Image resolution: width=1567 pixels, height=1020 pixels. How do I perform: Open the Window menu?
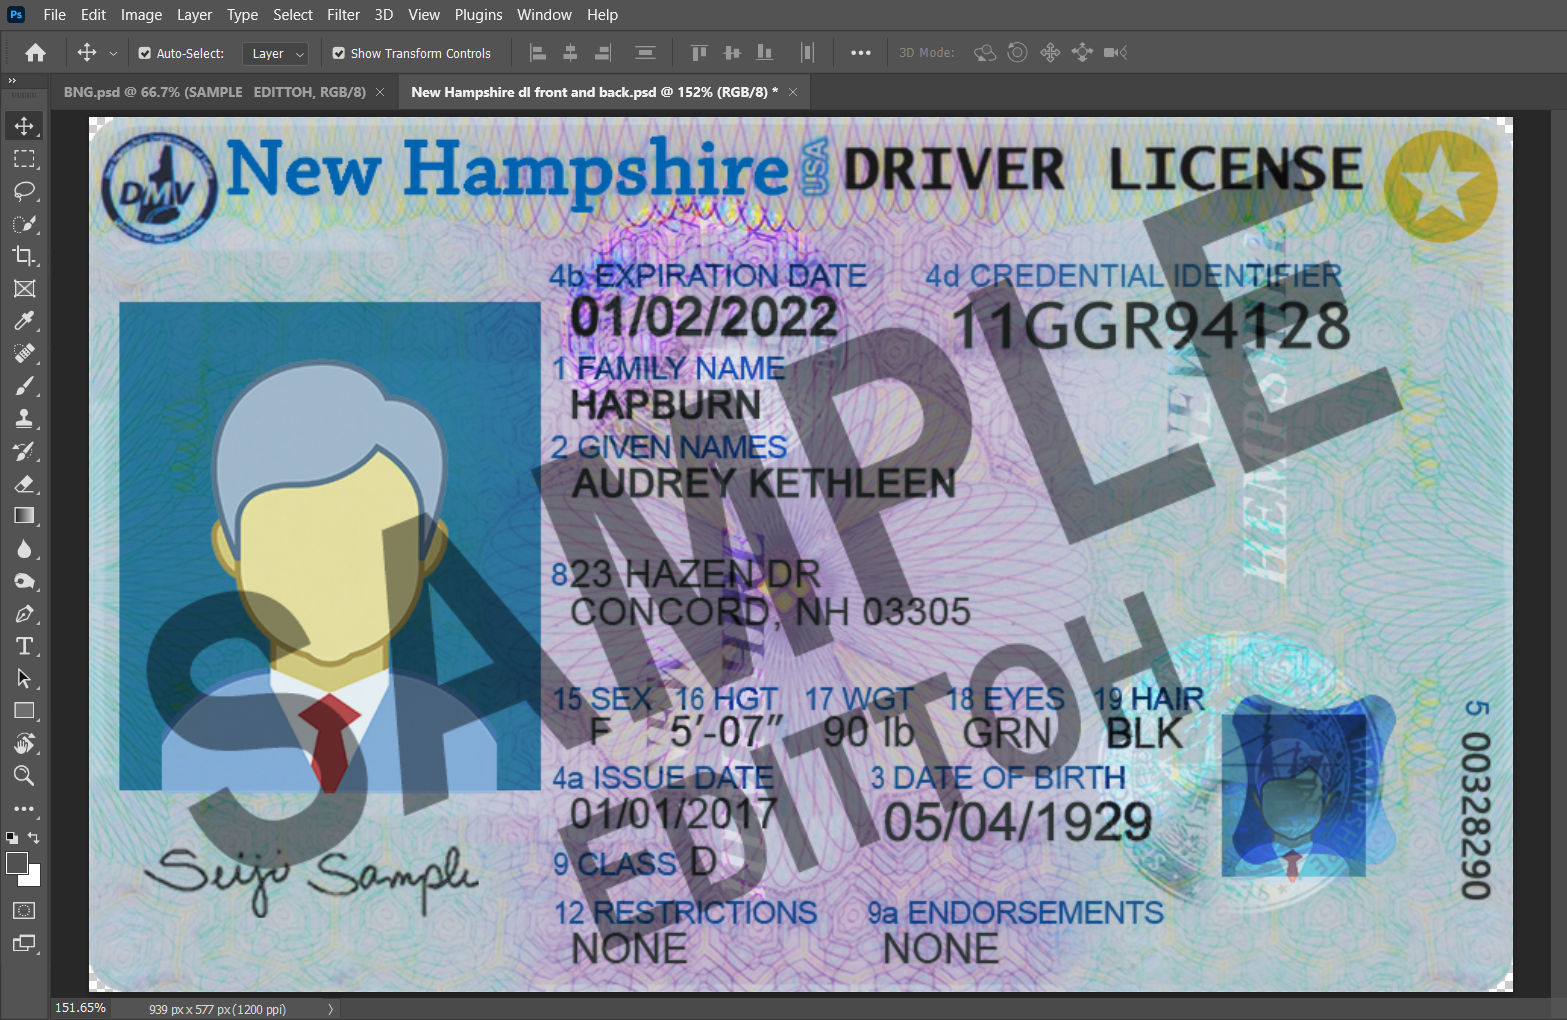(544, 15)
